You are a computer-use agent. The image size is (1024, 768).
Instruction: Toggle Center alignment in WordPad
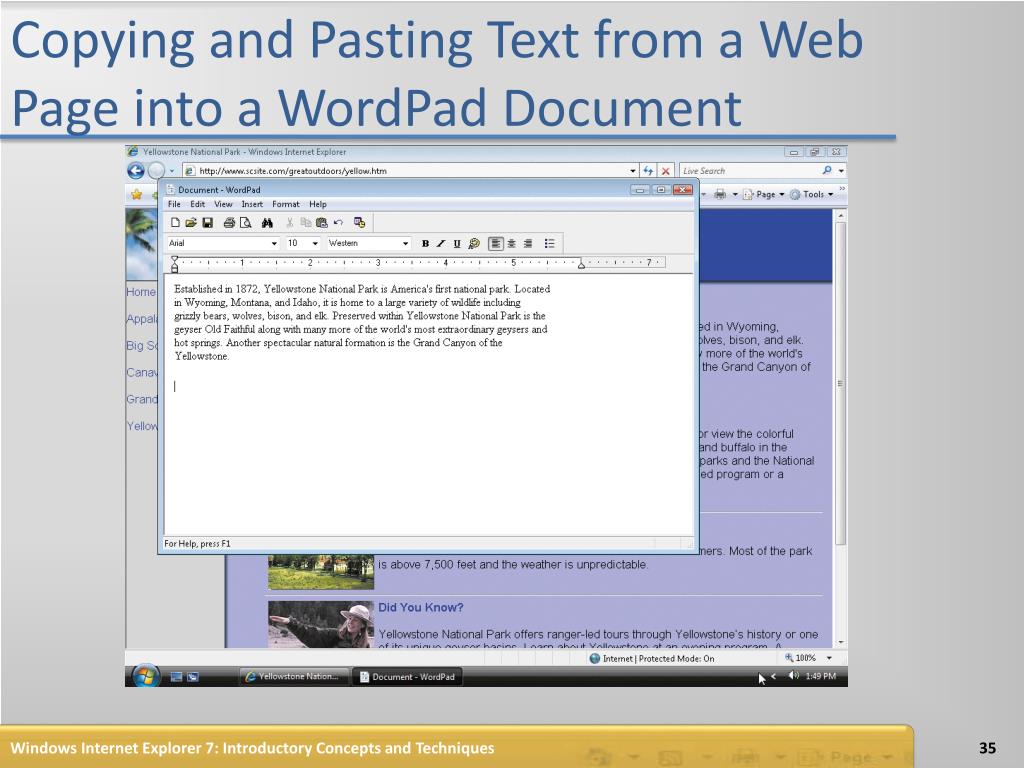[x=512, y=244]
